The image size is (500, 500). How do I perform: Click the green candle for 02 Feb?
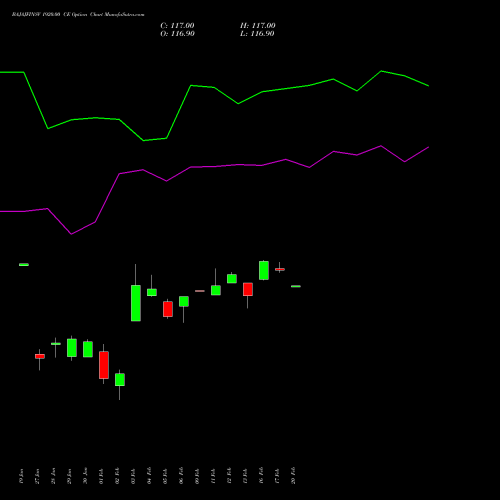click(120, 380)
